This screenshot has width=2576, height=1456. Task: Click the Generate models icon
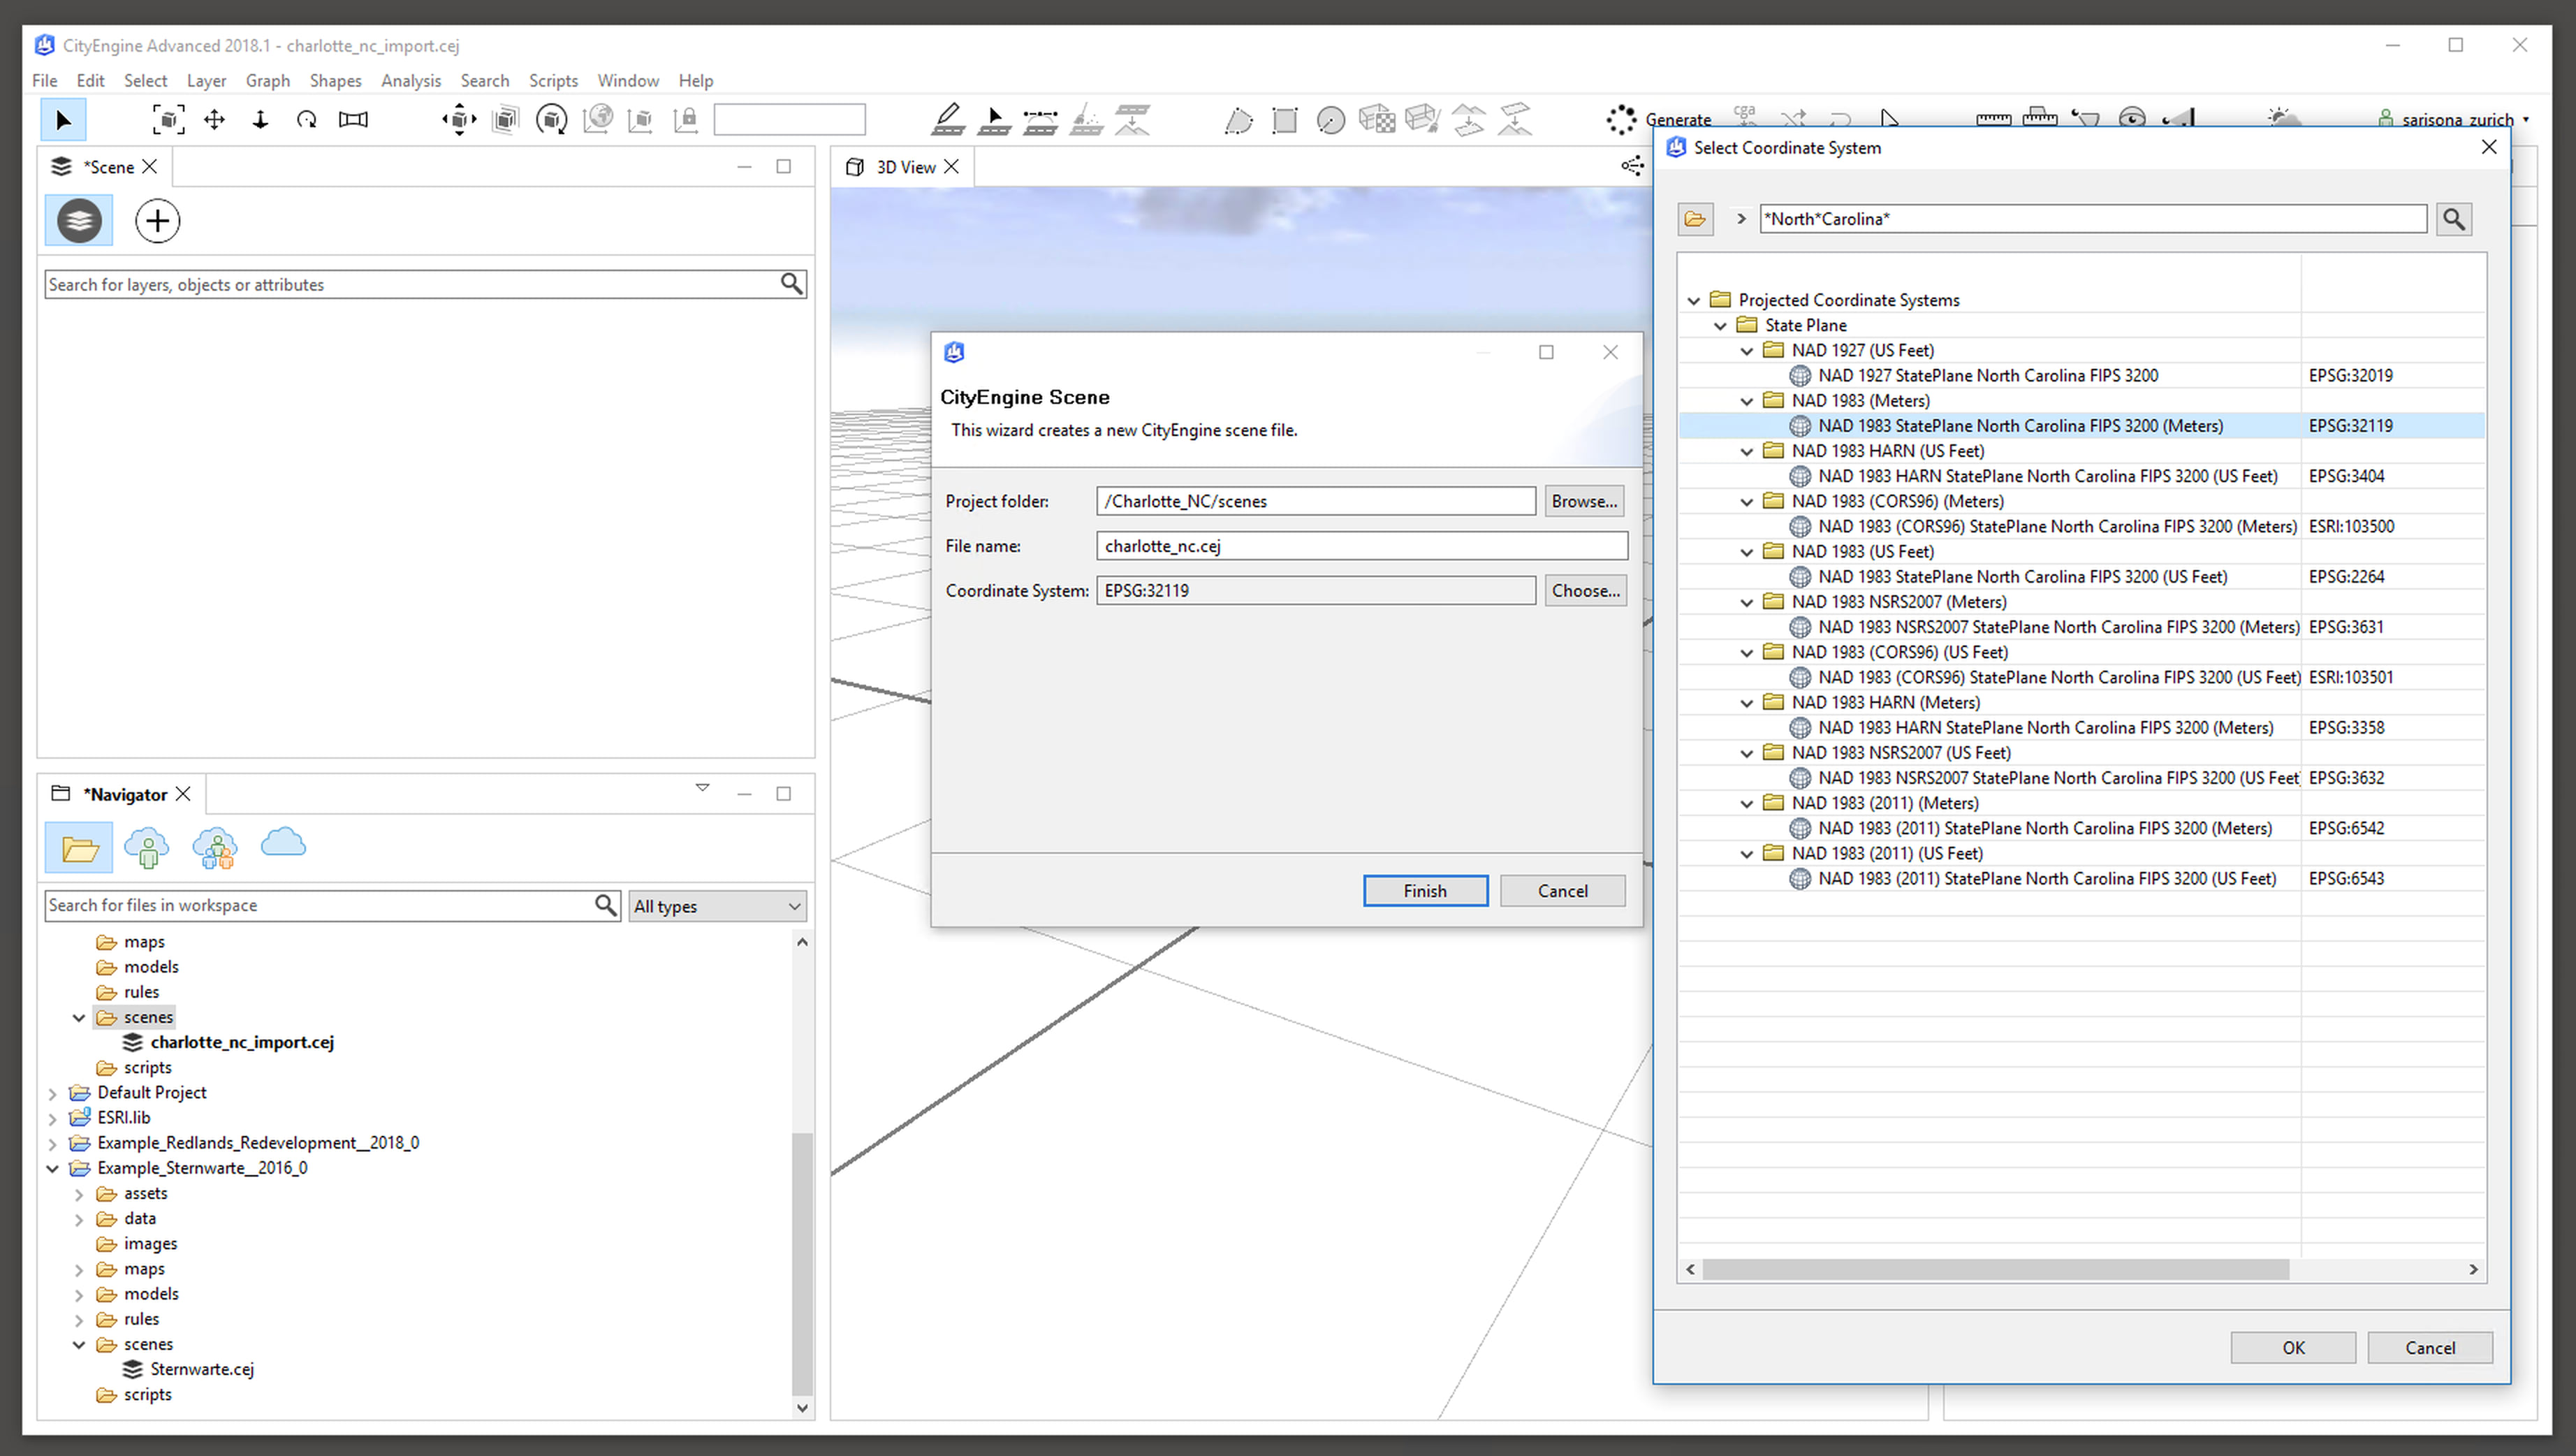click(x=1621, y=120)
